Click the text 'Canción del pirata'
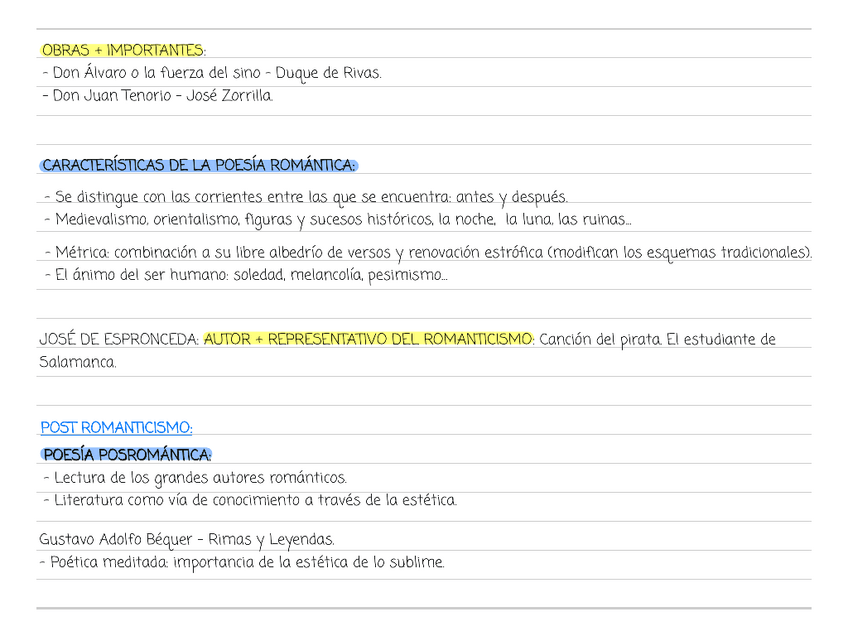The image size is (848, 636). coord(600,340)
